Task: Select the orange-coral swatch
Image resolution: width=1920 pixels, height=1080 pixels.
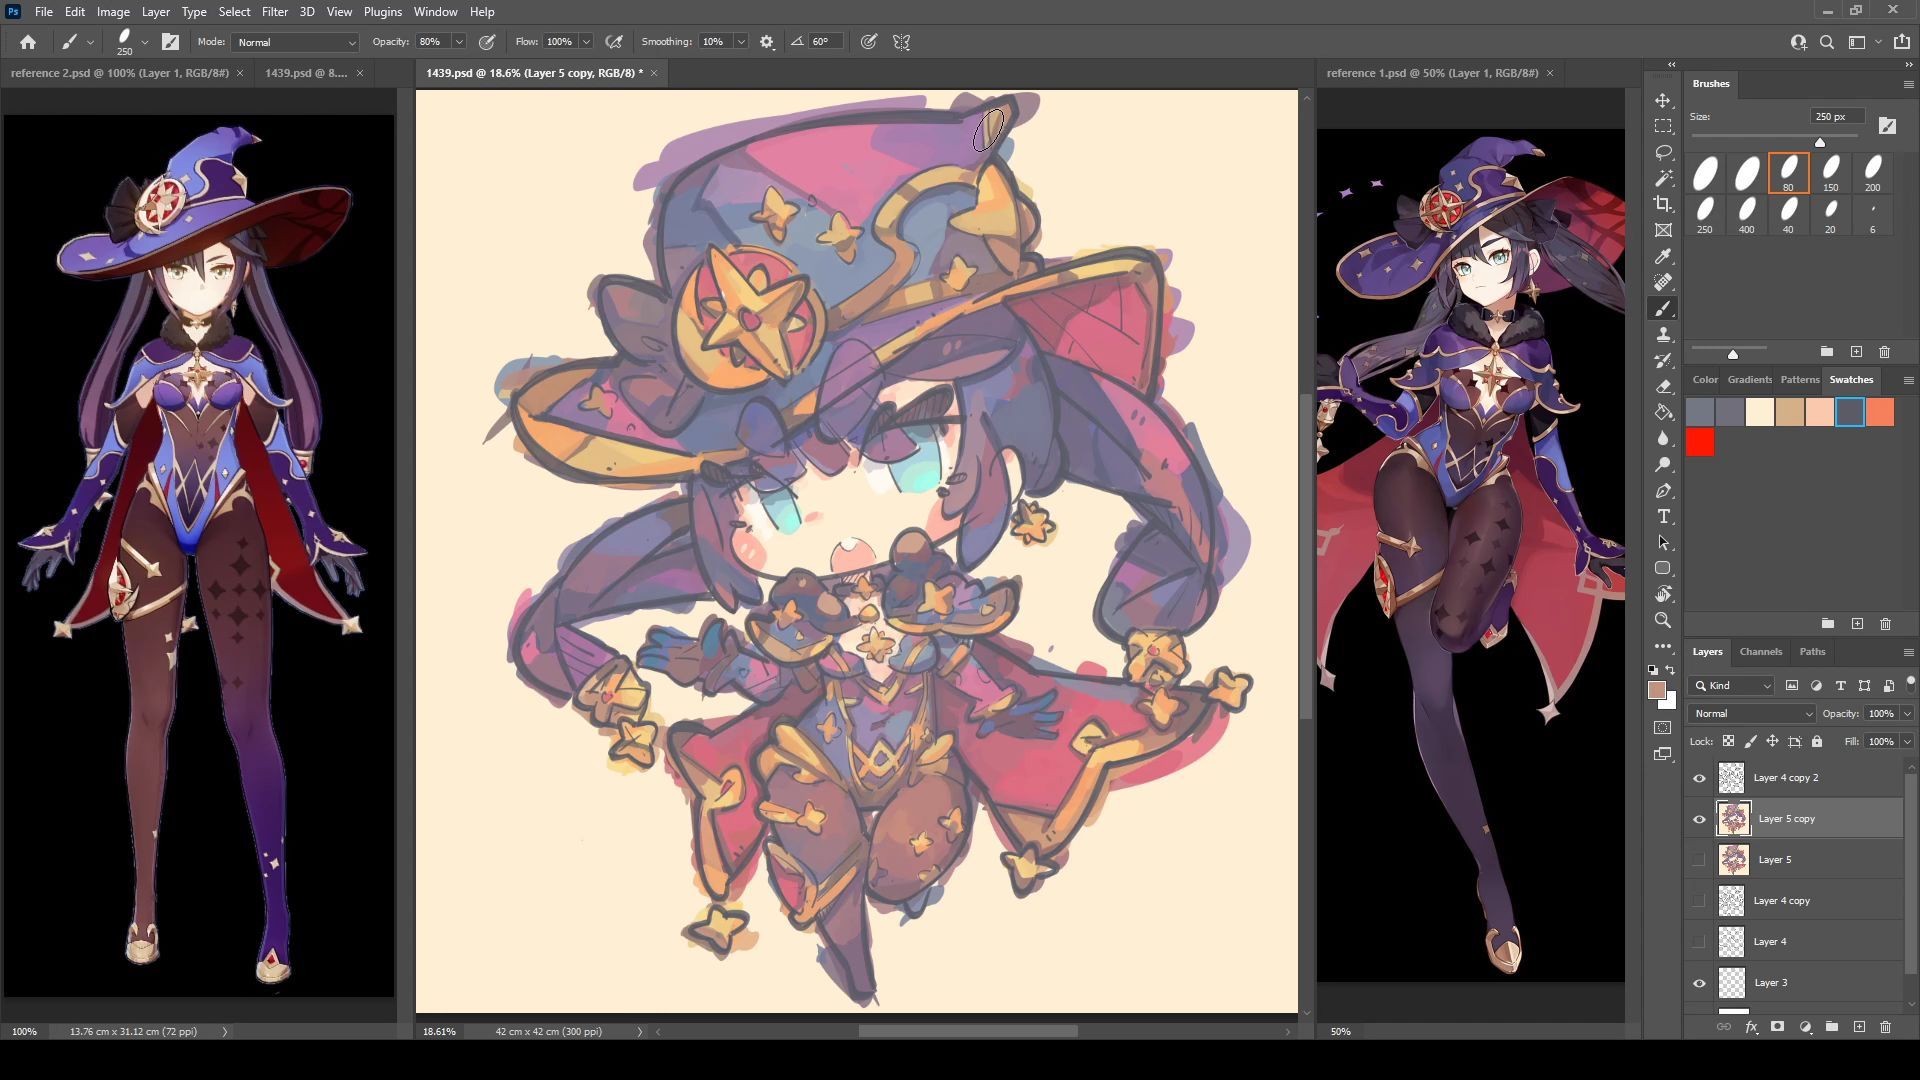Action: click(1880, 412)
